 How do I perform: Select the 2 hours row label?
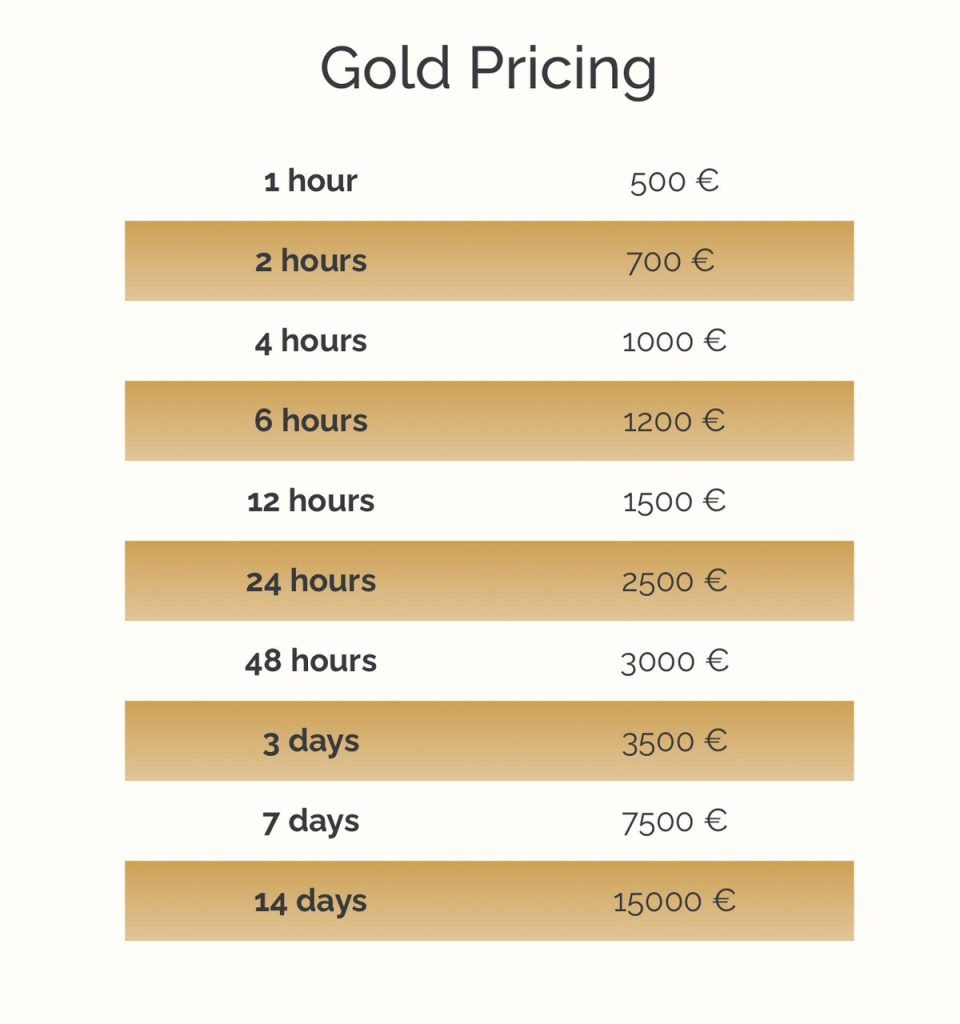click(311, 261)
